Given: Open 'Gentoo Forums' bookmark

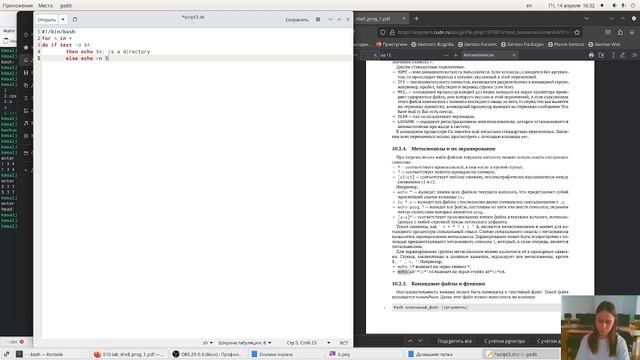Looking at the screenshot, I should pyautogui.click(x=477, y=44).
